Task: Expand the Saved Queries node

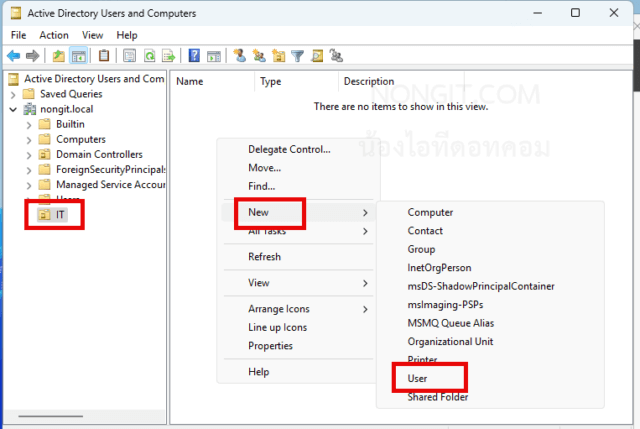Action: pyautogui.click(x=13, y=95)
